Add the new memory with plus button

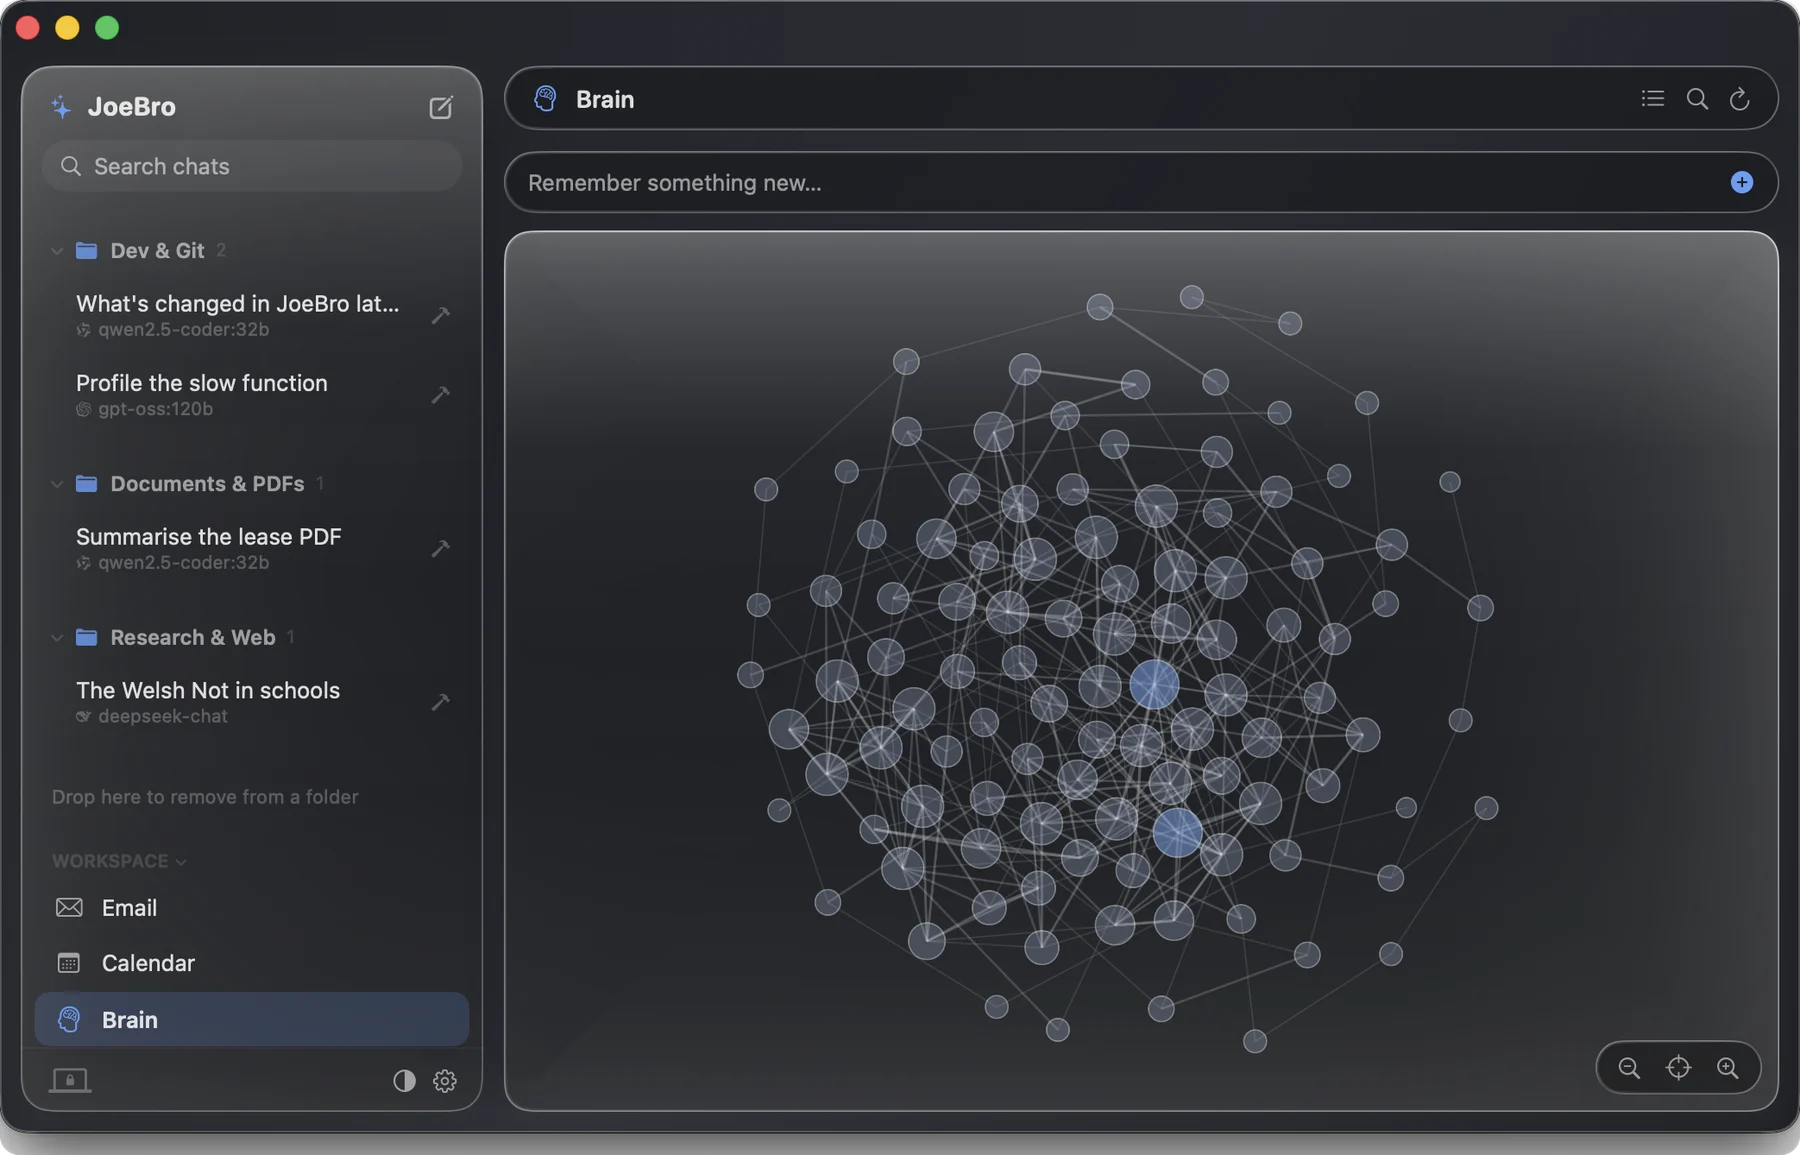click(1741, 182)
